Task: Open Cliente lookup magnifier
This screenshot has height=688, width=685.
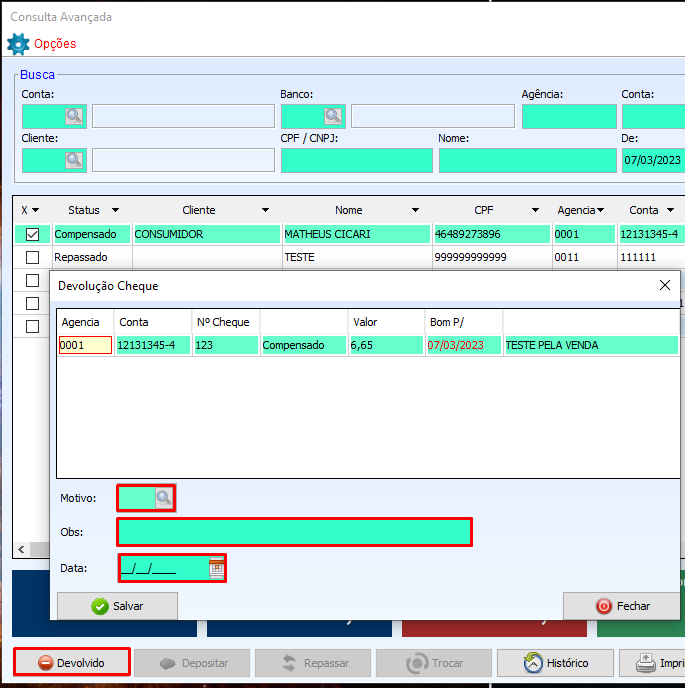Action: tap(74, 160)
